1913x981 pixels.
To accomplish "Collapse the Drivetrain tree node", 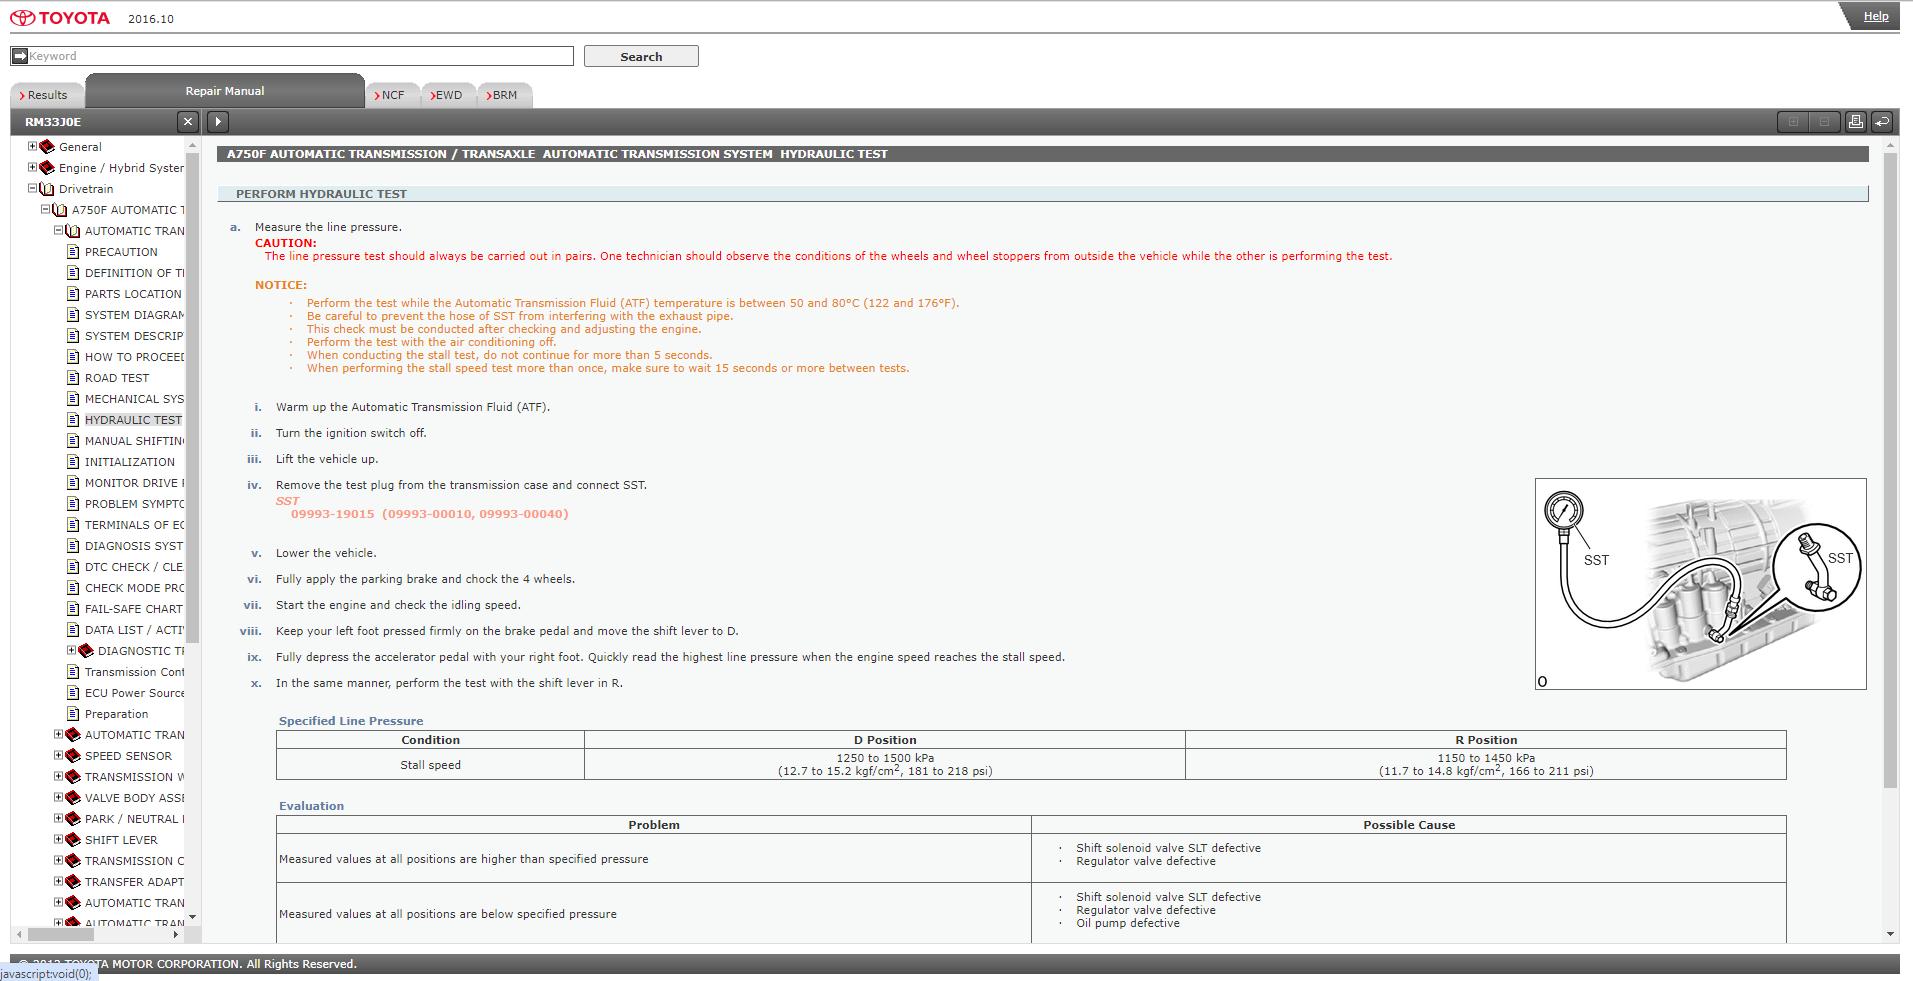I will (x=32, y=188).
